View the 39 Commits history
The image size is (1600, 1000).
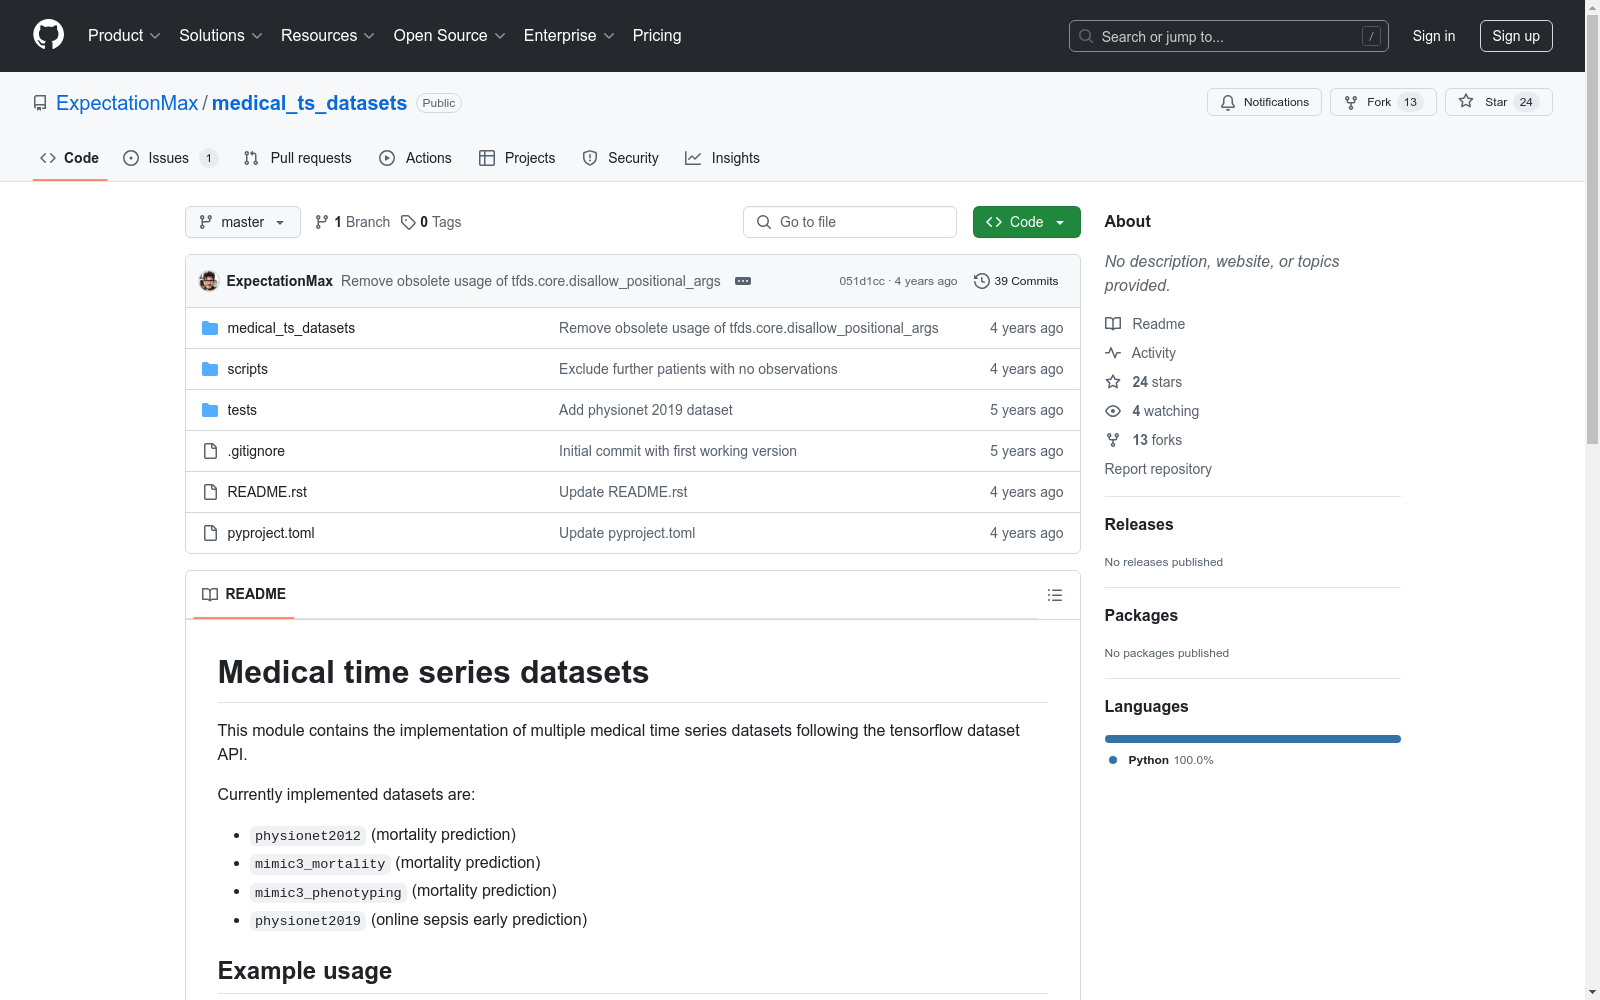point(1016,281)
